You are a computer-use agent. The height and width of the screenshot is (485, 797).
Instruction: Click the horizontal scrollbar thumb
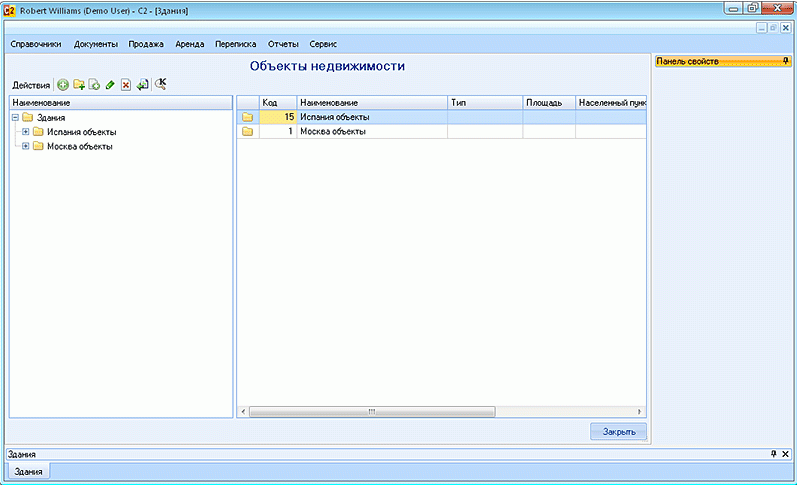(x=372, y=411)
